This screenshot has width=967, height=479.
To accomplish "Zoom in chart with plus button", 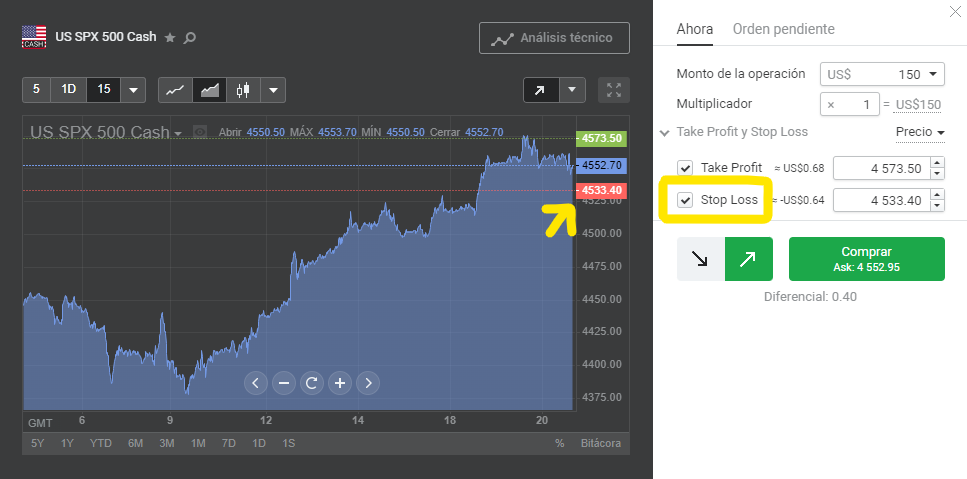I will pos(340,383).
